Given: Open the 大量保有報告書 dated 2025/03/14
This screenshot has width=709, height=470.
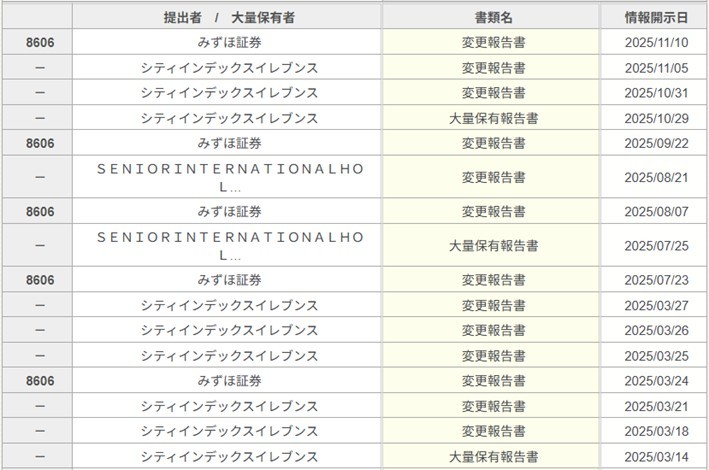Looking at the screenshot, I should pos(493,456).
